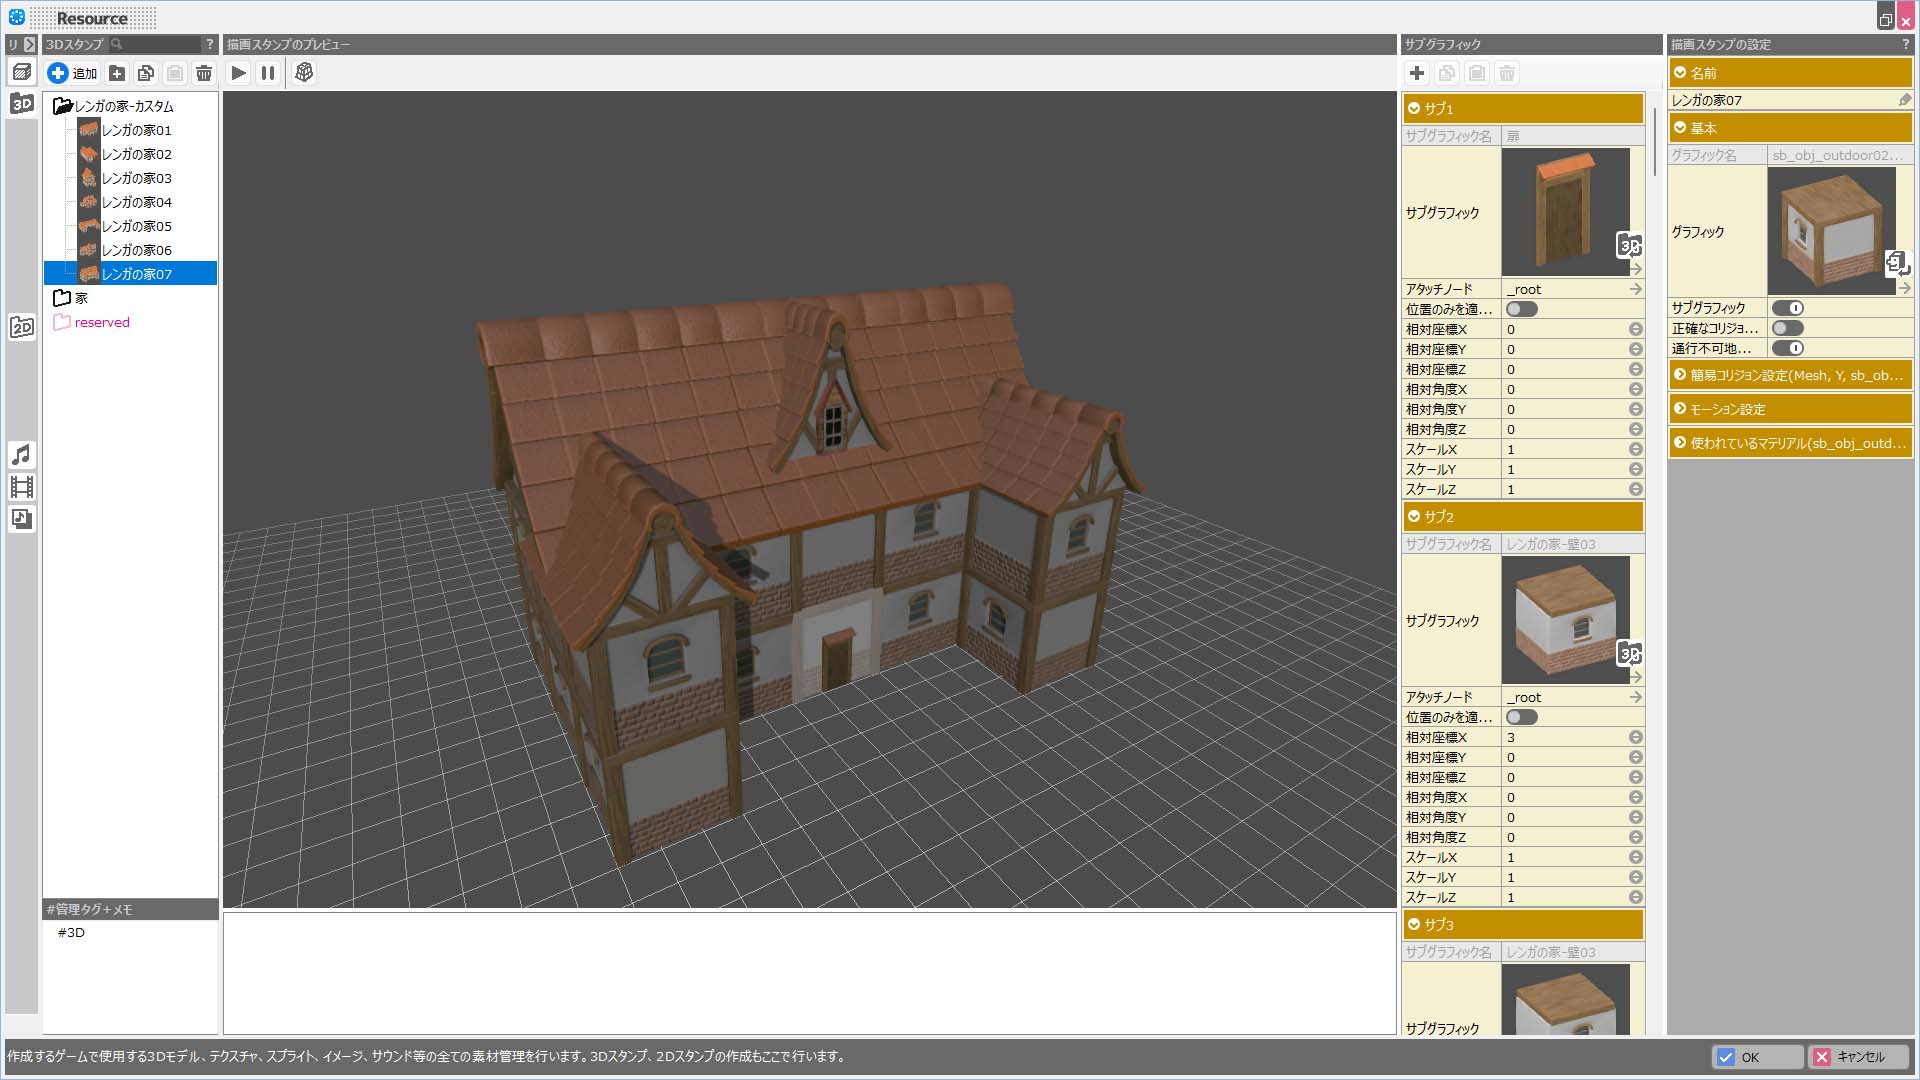
Task: Add a new sub graphic with plus icon
Action: coord(1417,73)
